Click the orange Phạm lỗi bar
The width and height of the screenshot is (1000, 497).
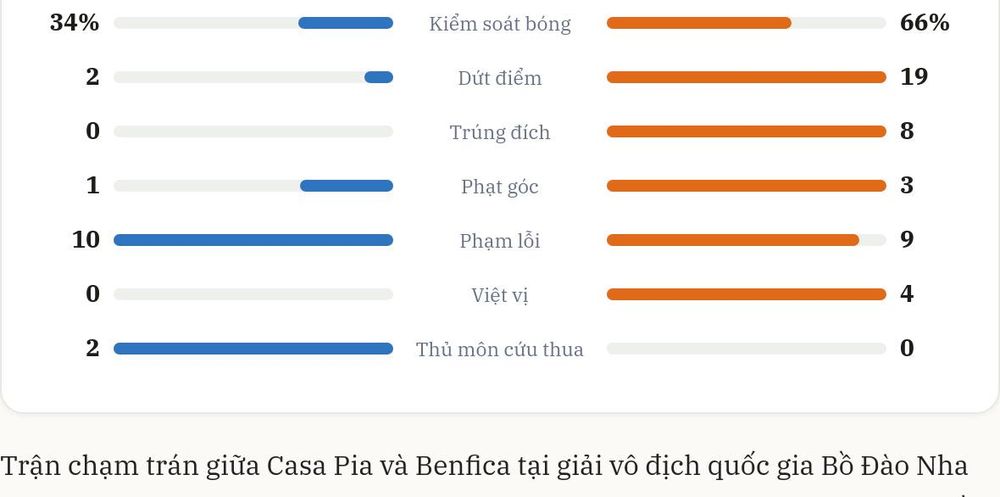coord(733,240)
